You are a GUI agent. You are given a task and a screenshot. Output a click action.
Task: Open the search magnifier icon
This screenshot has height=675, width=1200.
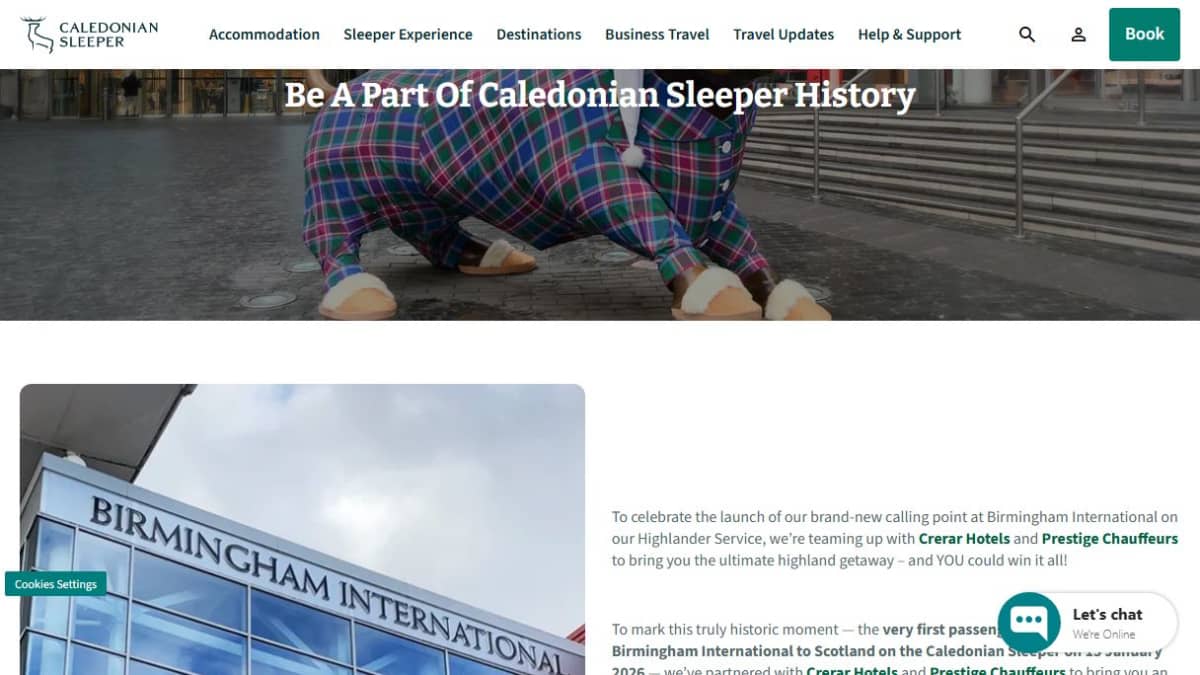pos(1027,34)
